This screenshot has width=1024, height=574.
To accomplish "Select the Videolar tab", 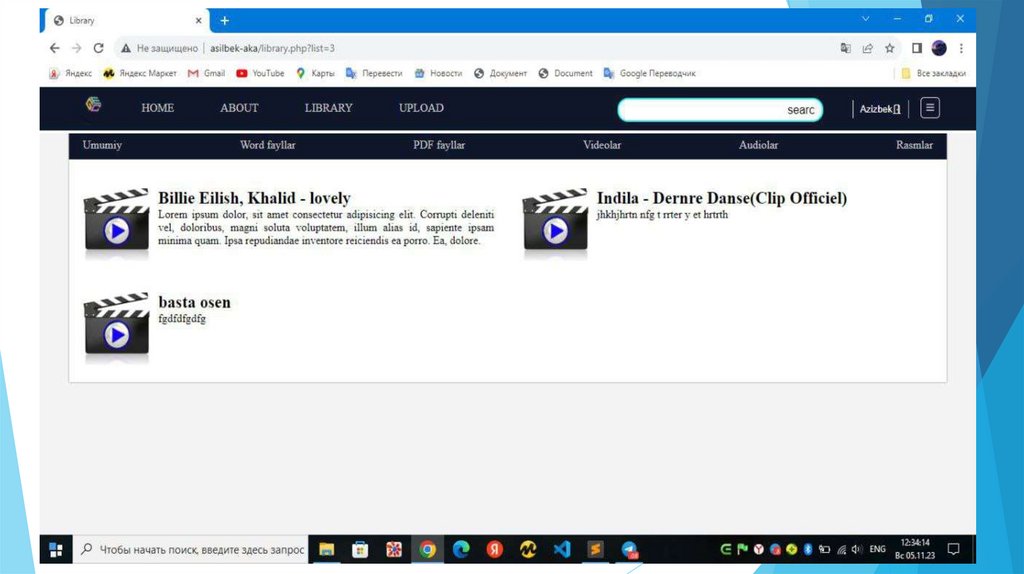I will pos(602,145).
